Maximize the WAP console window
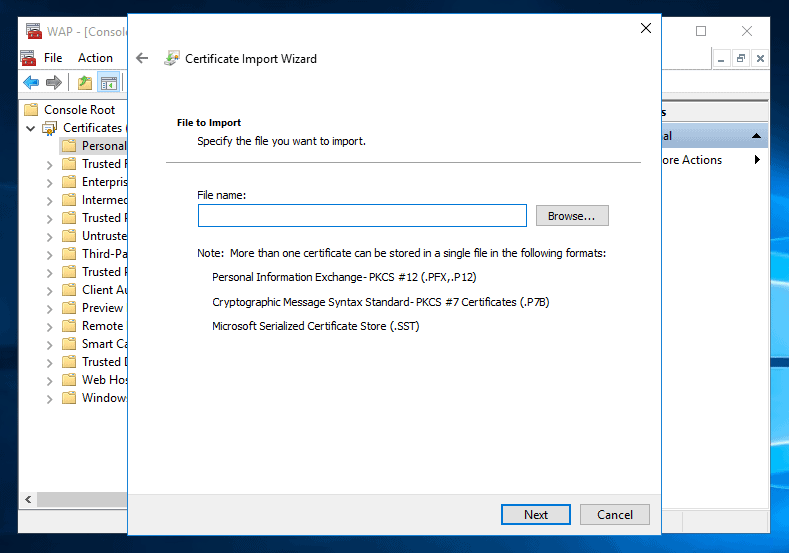The width and height of the screenshot is (789, 553). click(x=701, y=31)
